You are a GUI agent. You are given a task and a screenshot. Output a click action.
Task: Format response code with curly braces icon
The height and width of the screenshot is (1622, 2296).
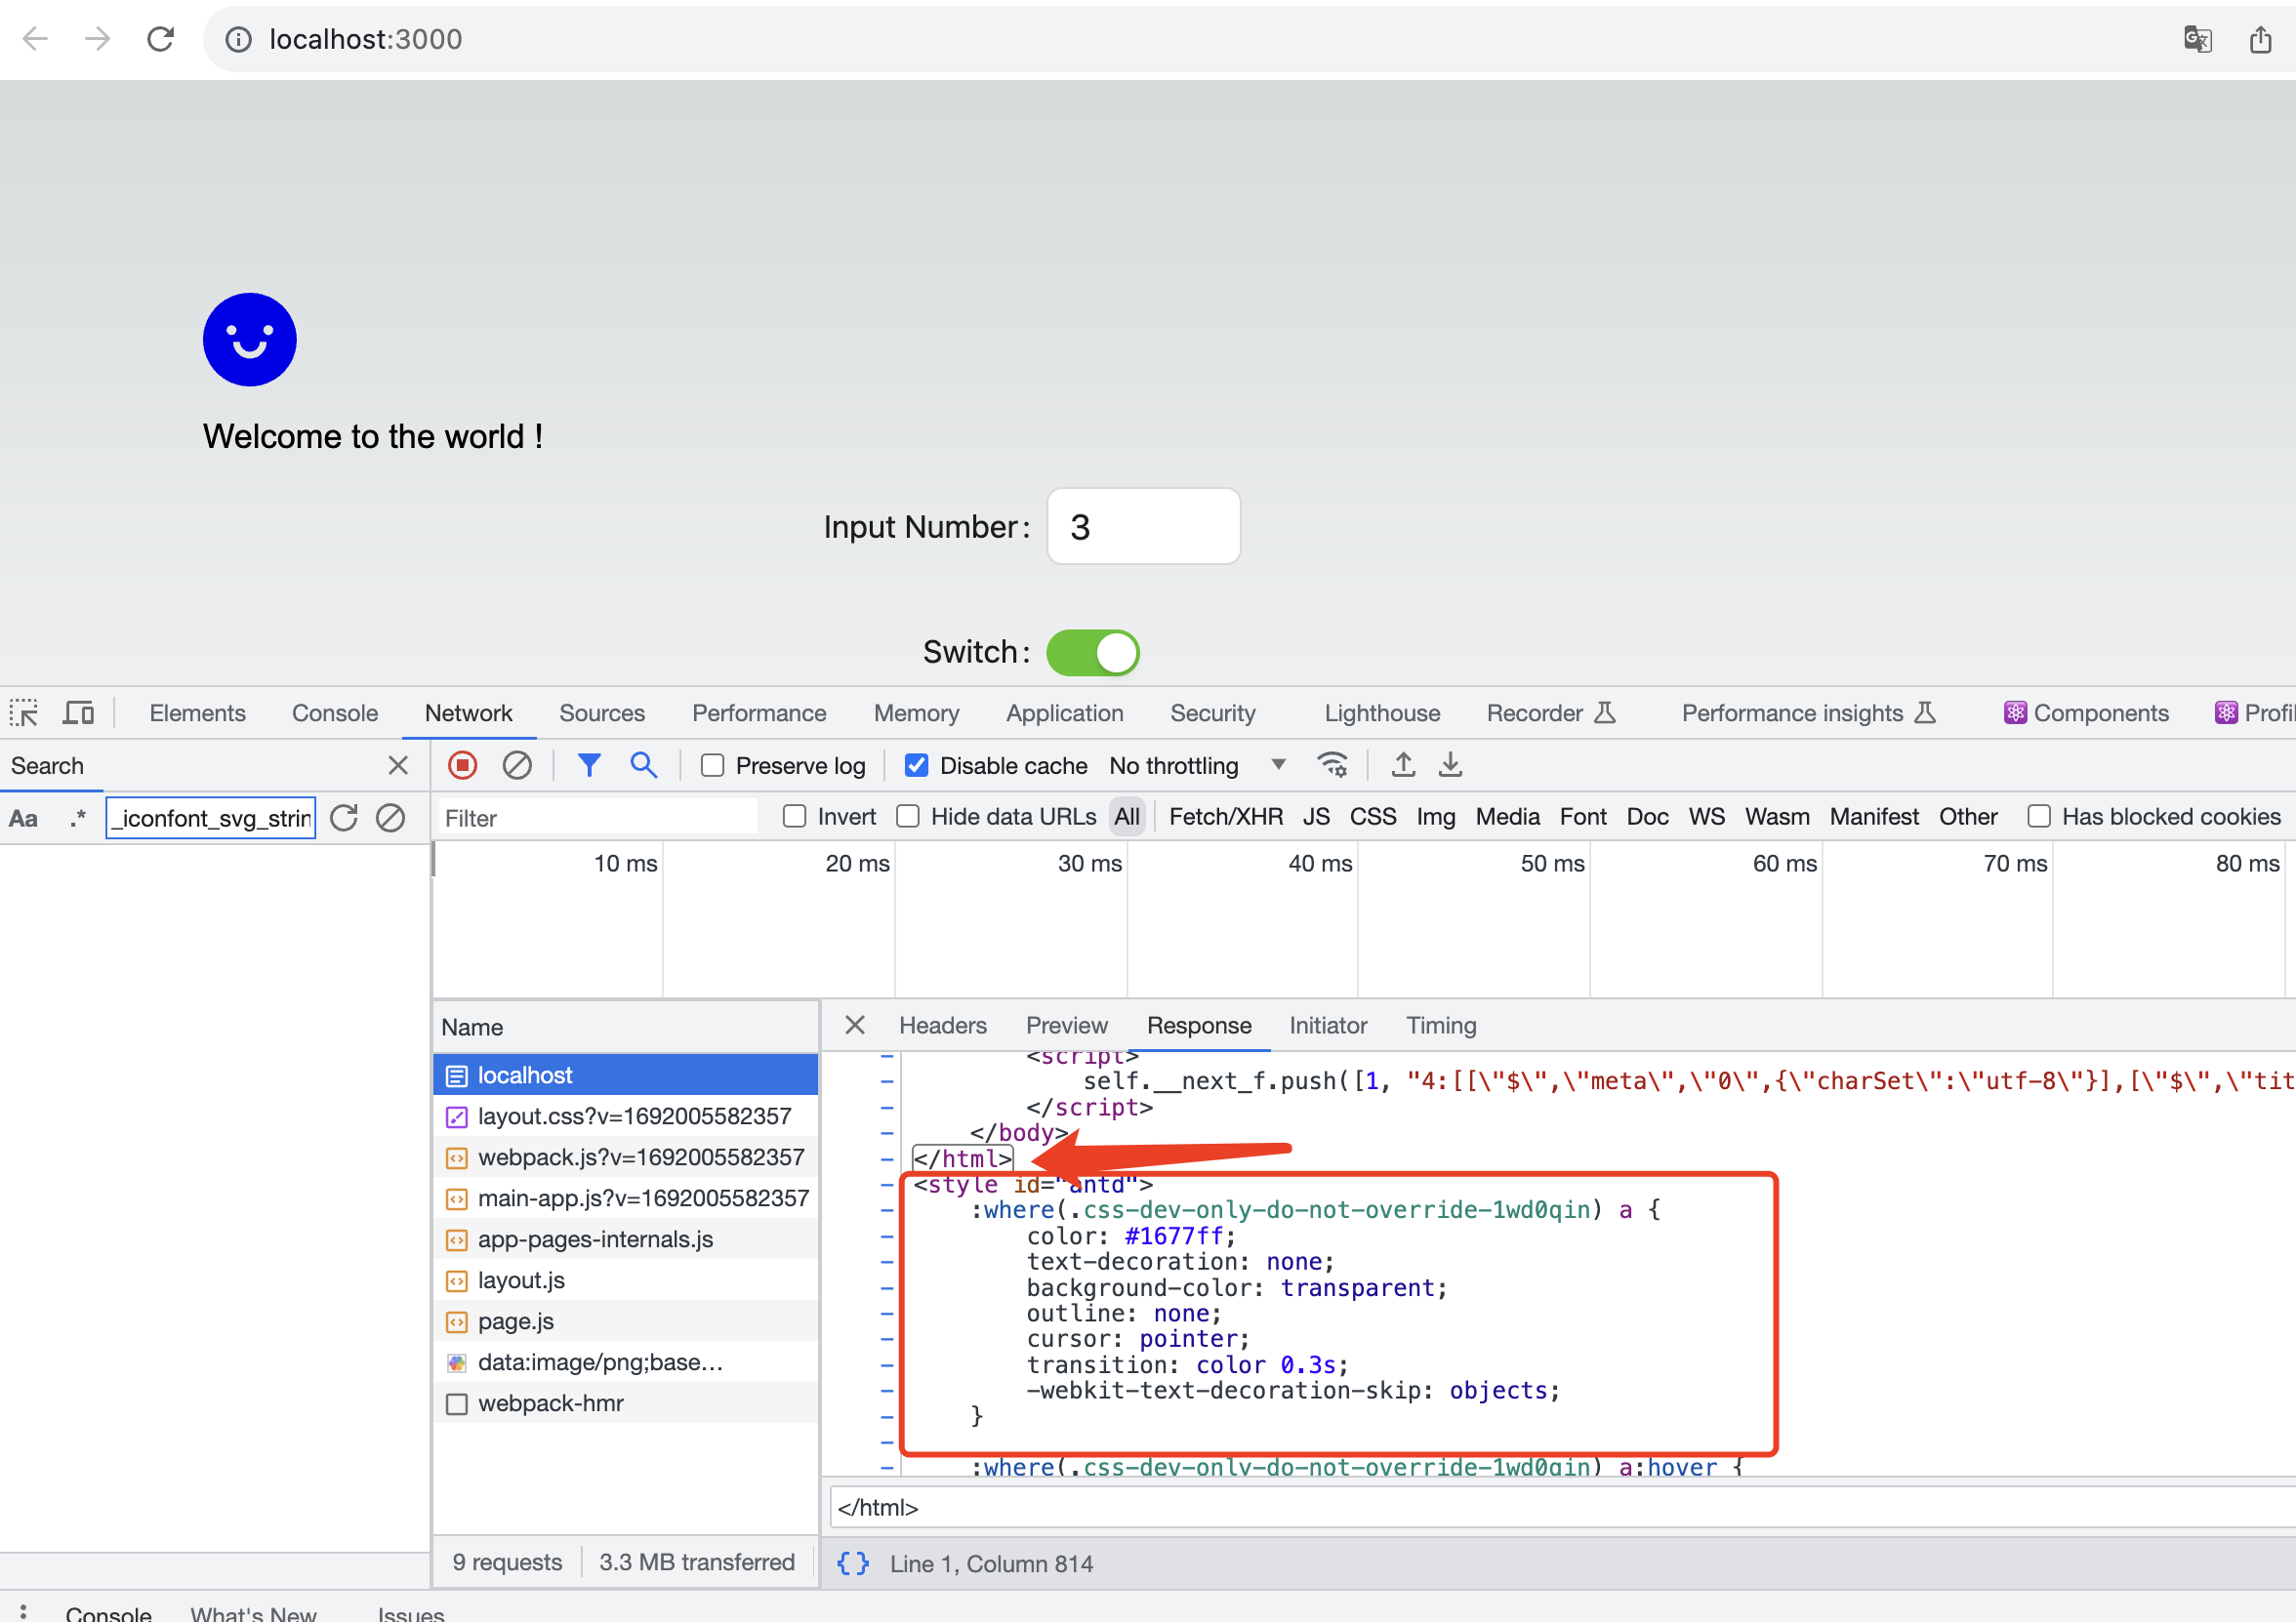(x=852, y=1562)
